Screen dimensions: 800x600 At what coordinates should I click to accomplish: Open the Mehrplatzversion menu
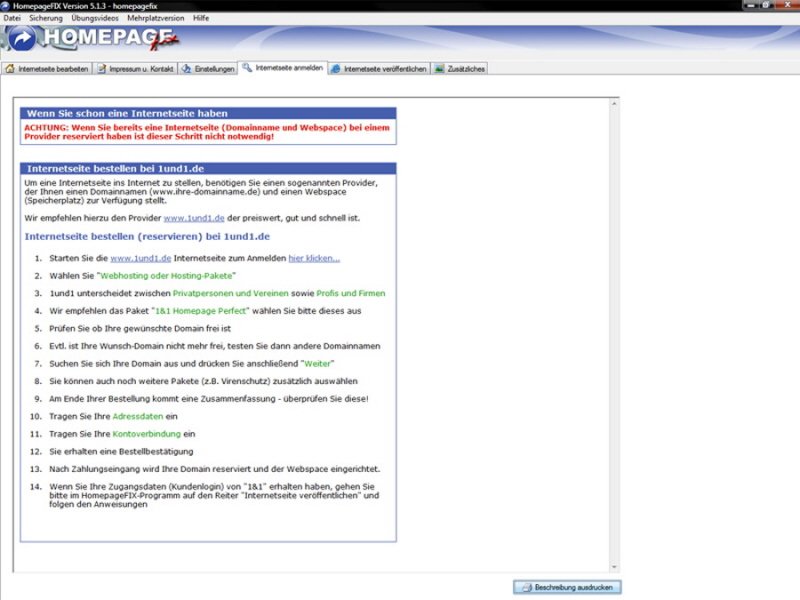point(157,18)
